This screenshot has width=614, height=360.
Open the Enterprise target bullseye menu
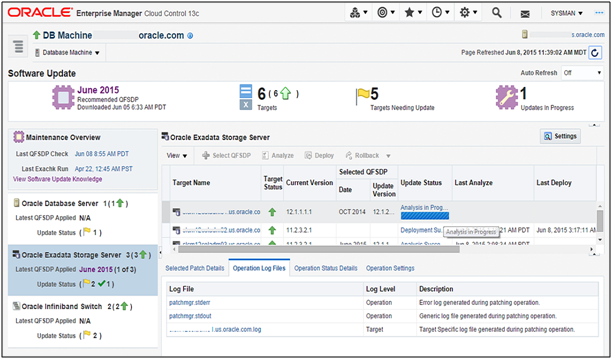click(386, 13)
